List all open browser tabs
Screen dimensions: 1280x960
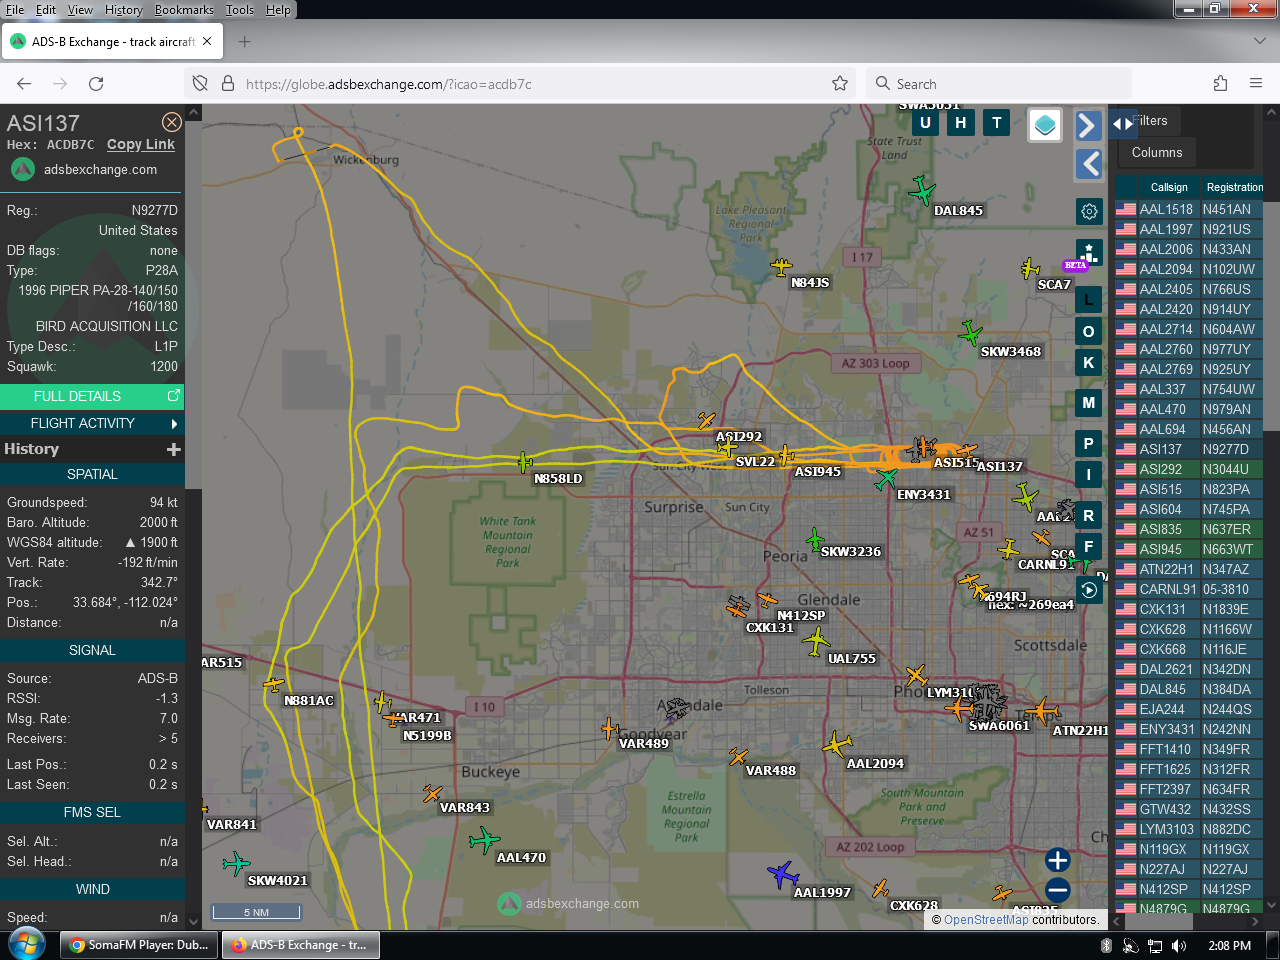click(x=1259, y=41)
